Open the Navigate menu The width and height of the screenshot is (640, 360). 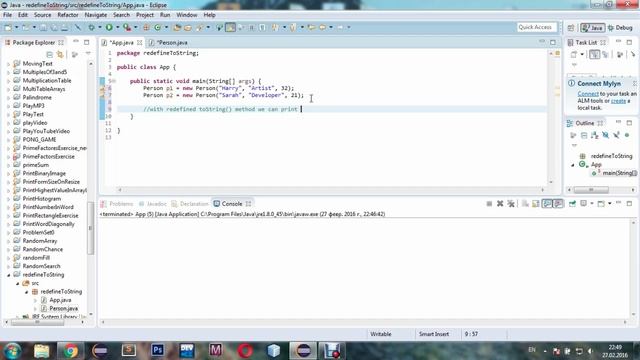pyautogui.click(x=96, y=15)
